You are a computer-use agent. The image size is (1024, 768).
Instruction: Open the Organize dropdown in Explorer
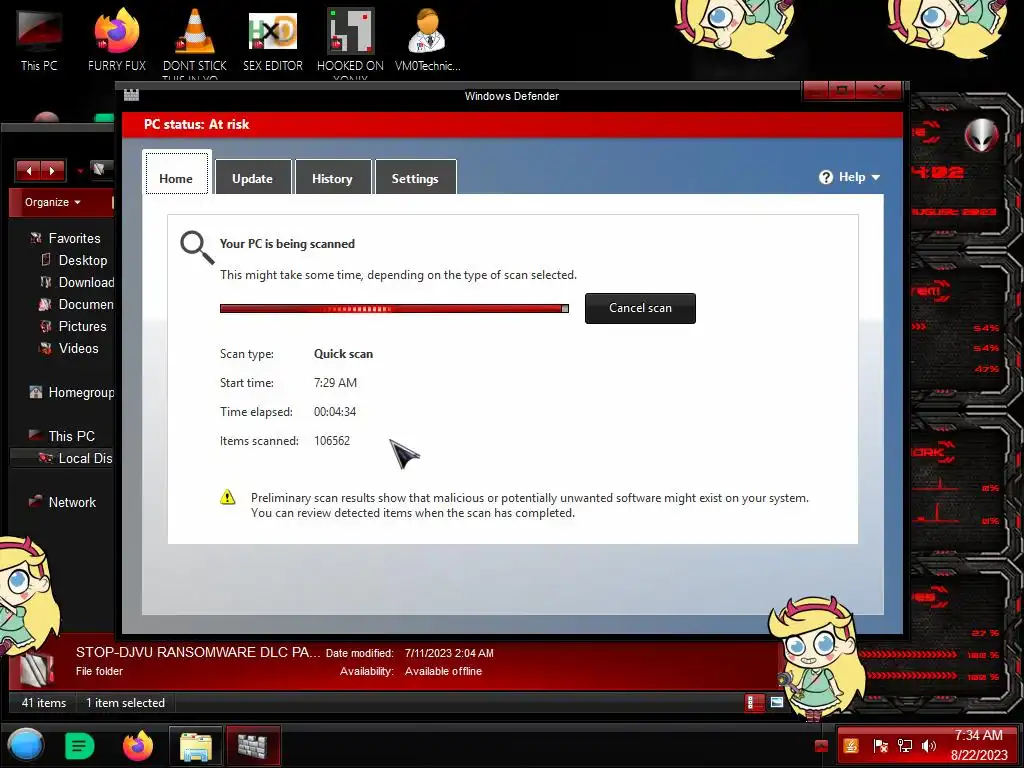53,202
